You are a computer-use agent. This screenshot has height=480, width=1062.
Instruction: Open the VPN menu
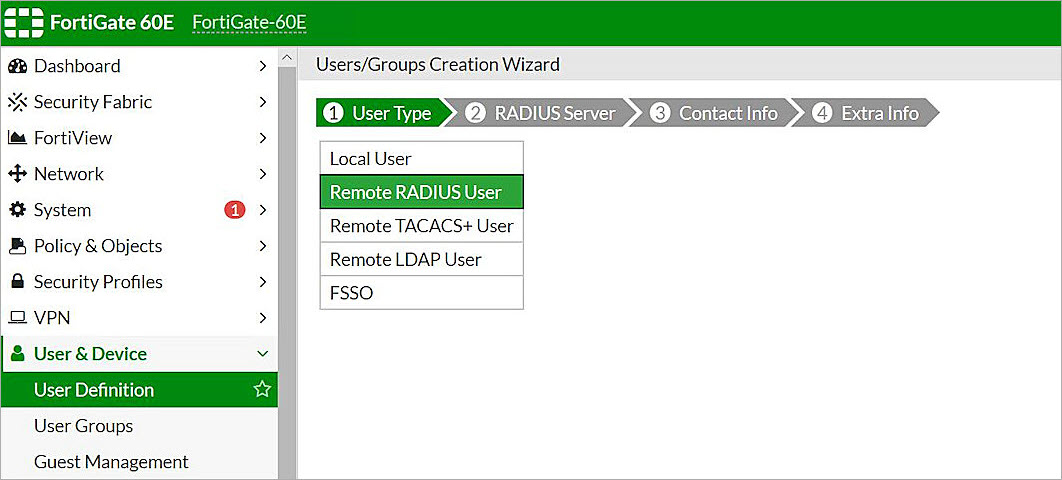coord(139,318)
